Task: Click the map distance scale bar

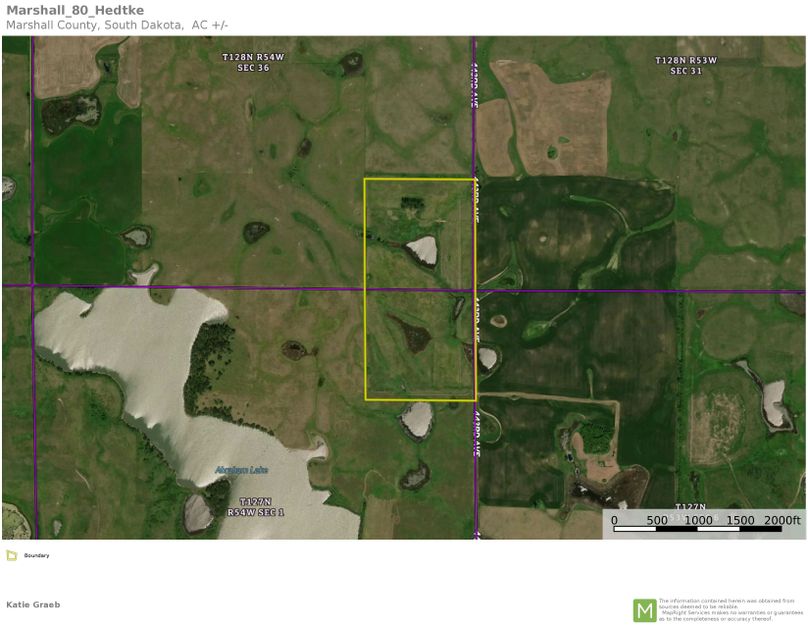Action: click(705, 528)
